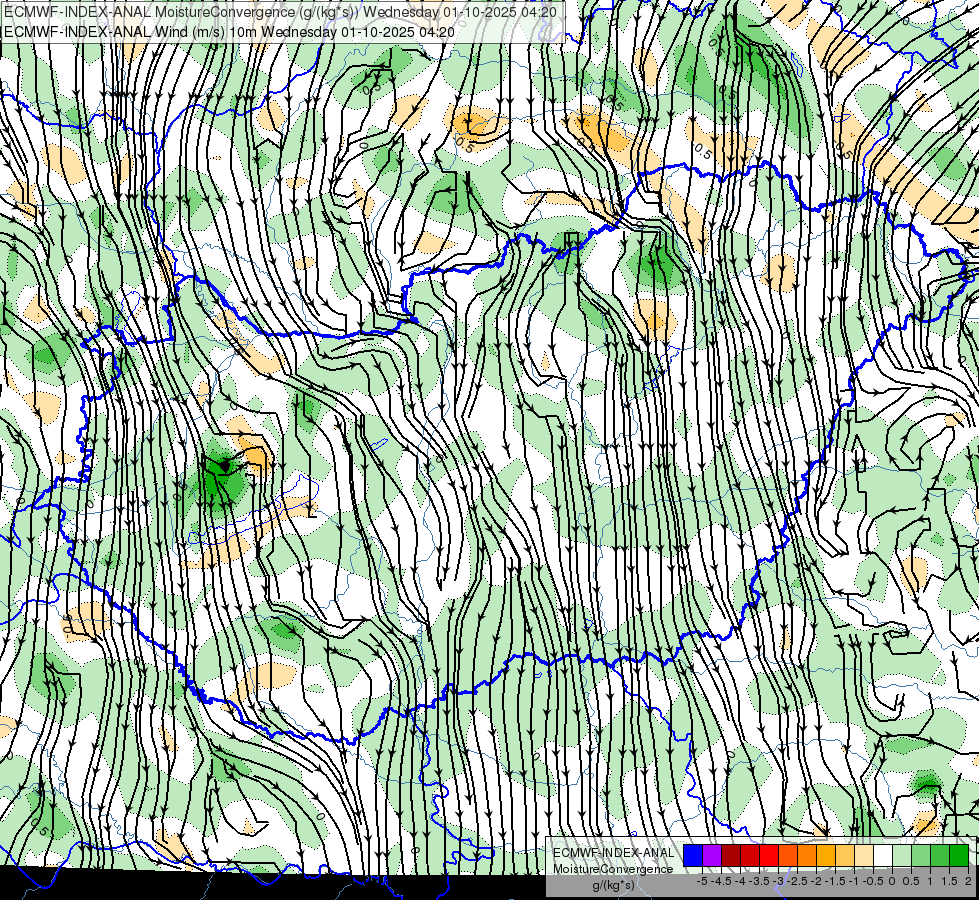Click the MoistureConvergence title line at the top
The image size is (979, 900).
click(x=280, y=12)
